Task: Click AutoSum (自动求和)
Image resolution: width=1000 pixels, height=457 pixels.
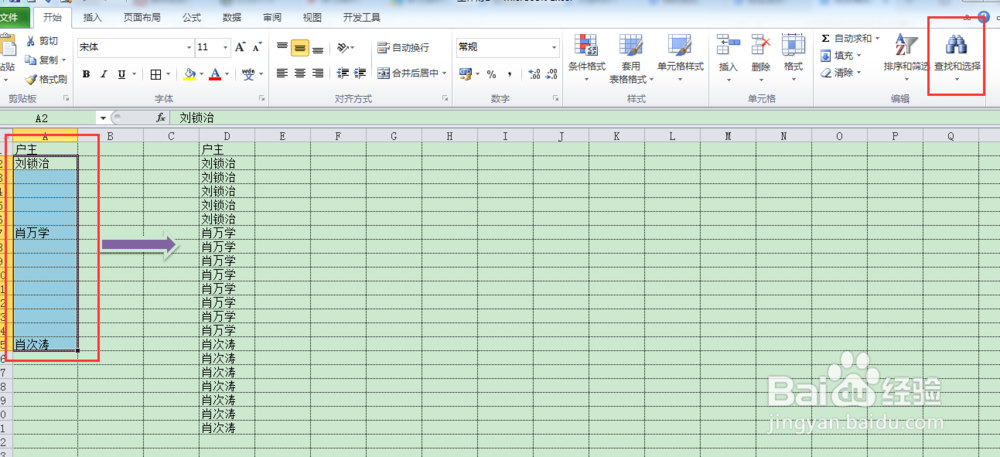Action: point(846,39)
